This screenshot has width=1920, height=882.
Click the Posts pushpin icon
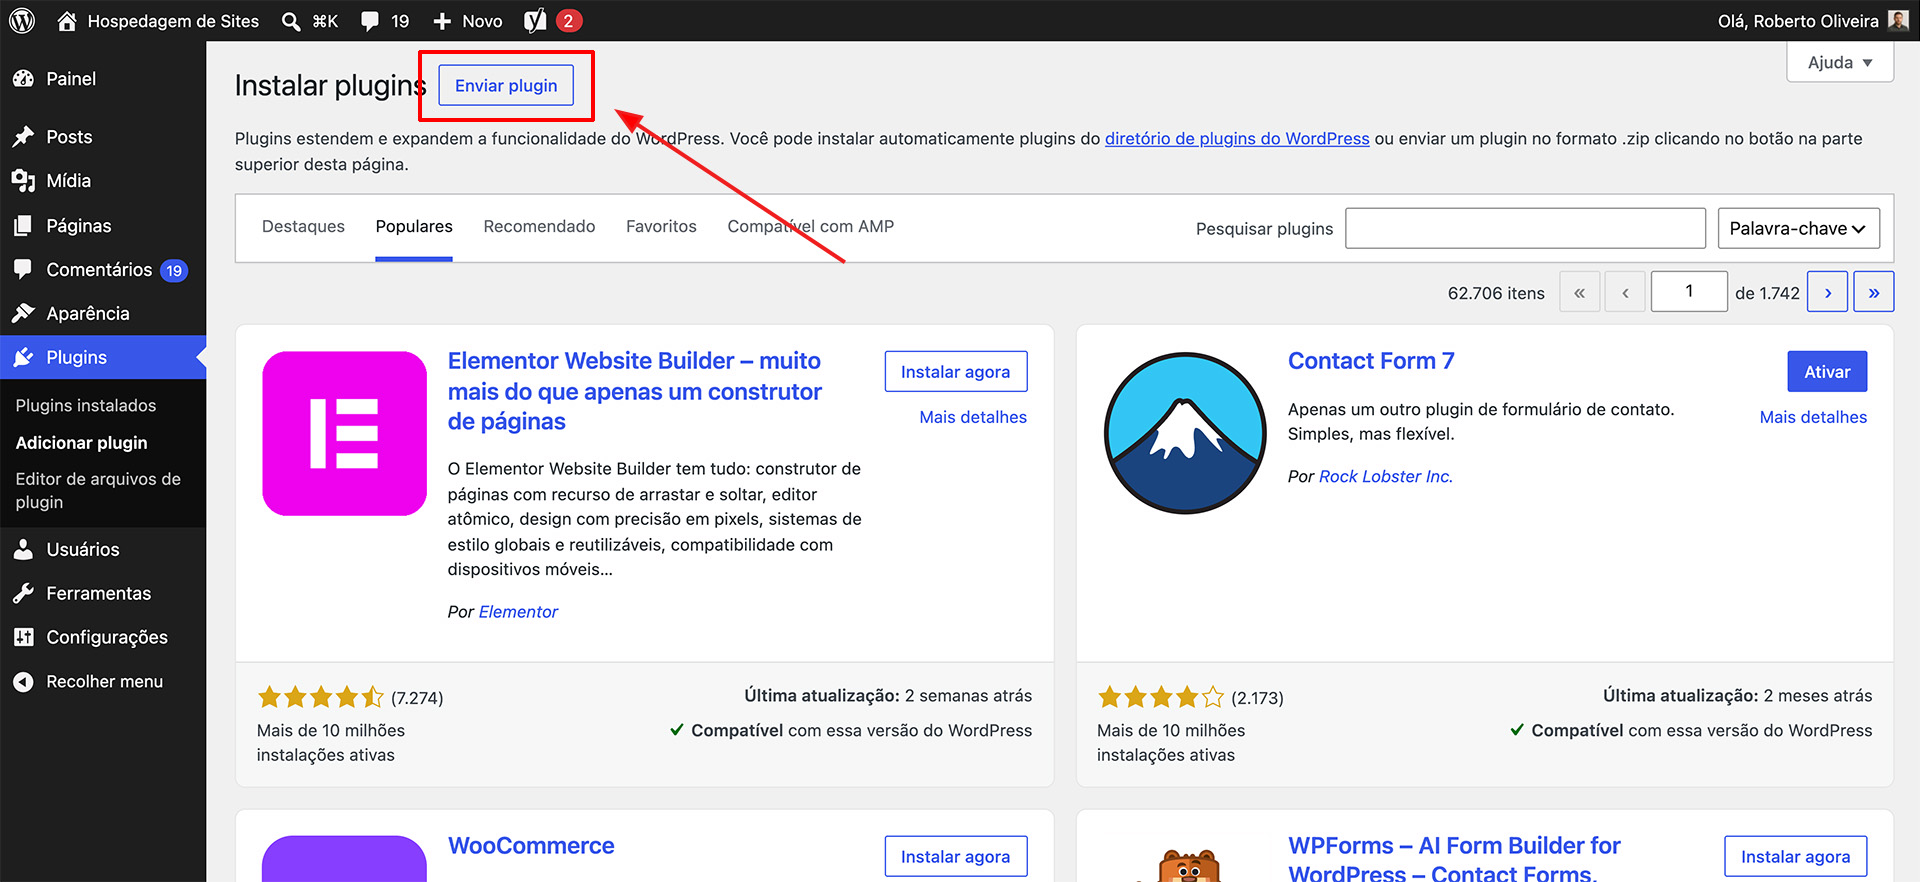point(23,137)
